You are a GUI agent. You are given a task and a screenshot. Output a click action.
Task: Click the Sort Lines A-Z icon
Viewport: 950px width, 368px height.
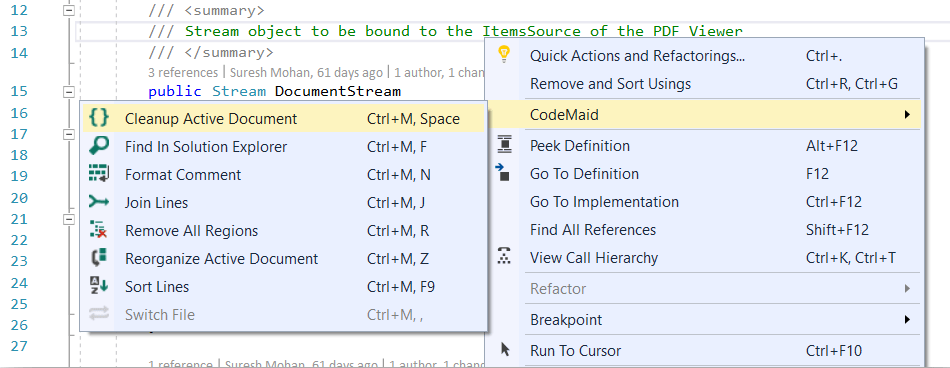click(99, 286)
